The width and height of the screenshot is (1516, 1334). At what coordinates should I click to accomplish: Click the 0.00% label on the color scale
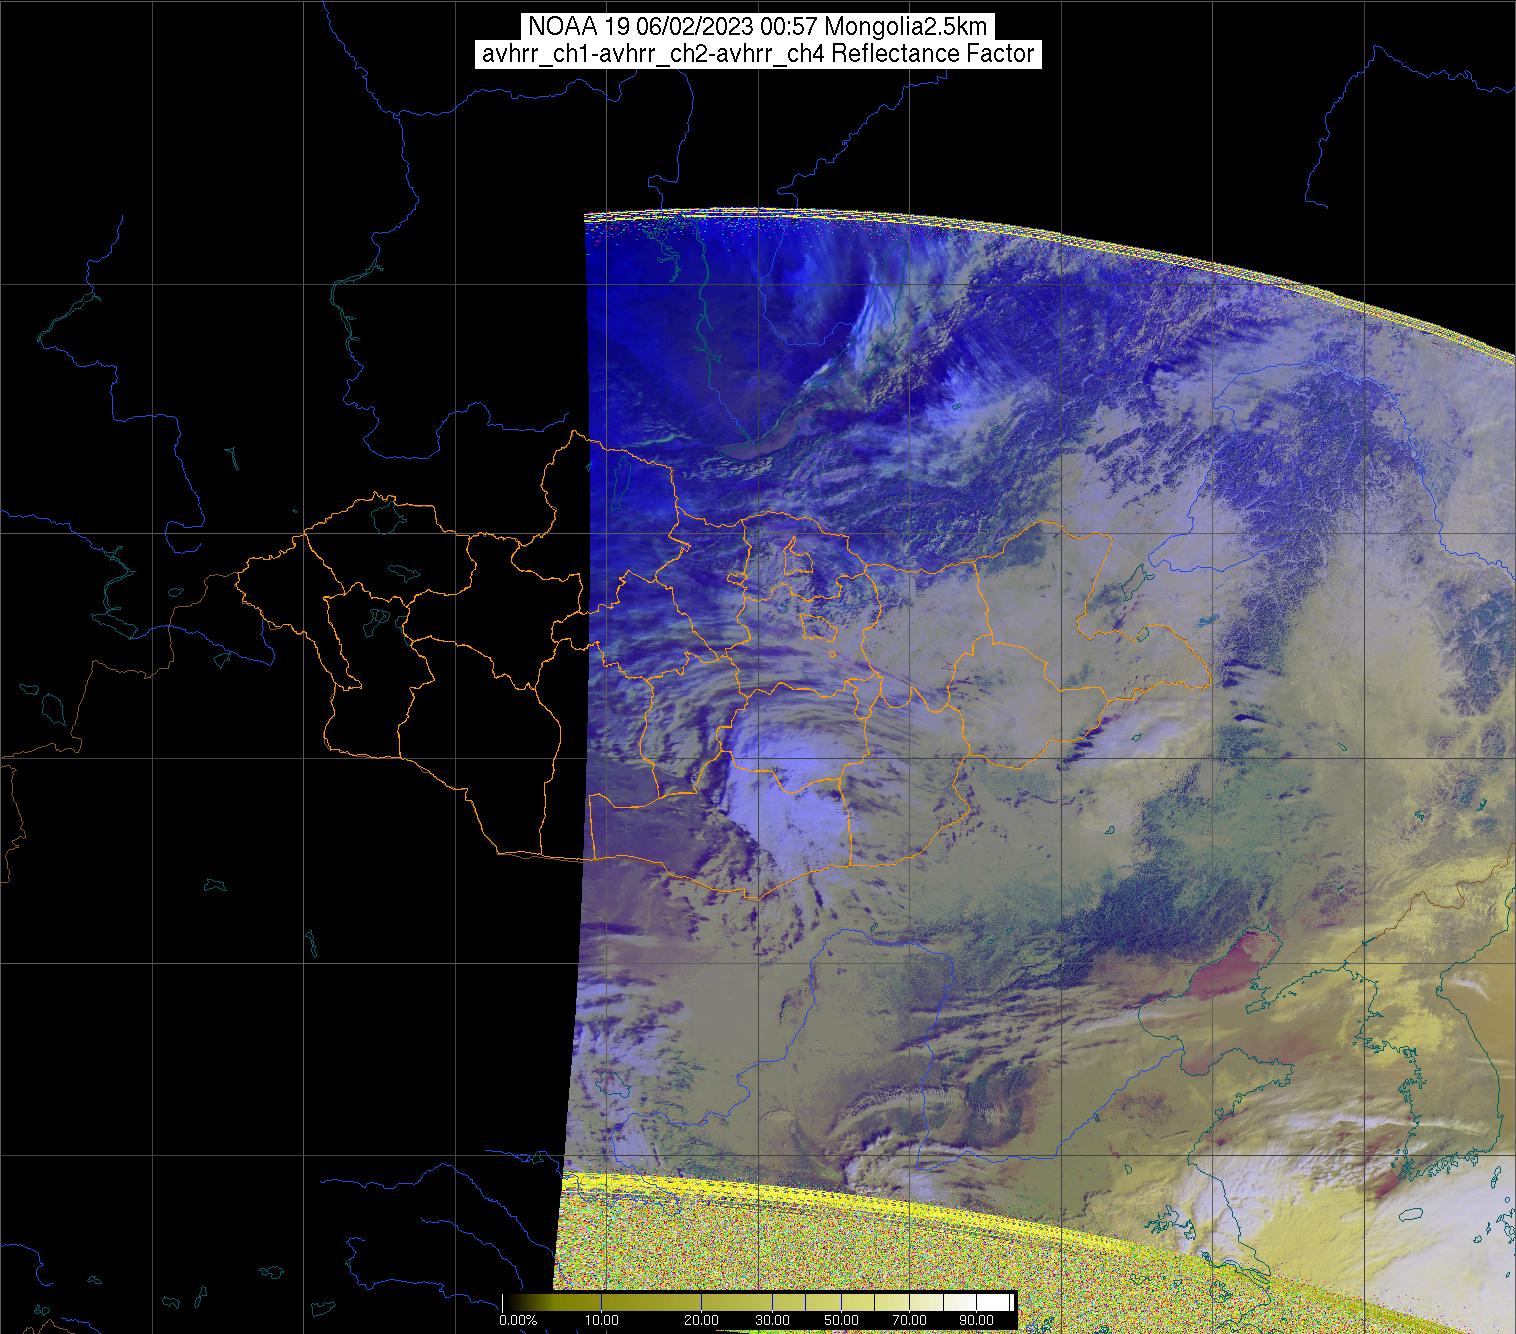tap(519, 1321)
